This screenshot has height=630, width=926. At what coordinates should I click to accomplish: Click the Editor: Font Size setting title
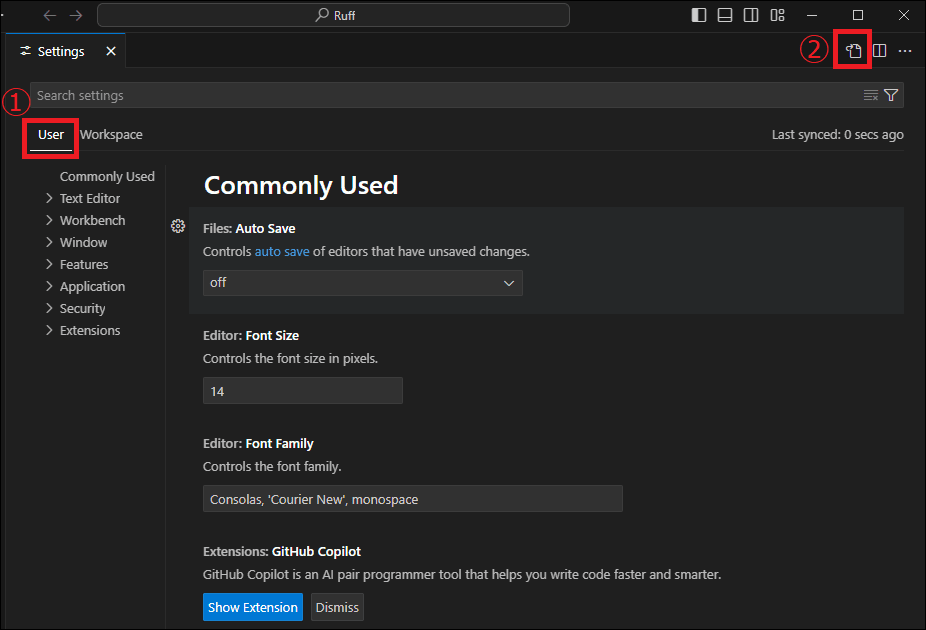click(x=251, y=335)
